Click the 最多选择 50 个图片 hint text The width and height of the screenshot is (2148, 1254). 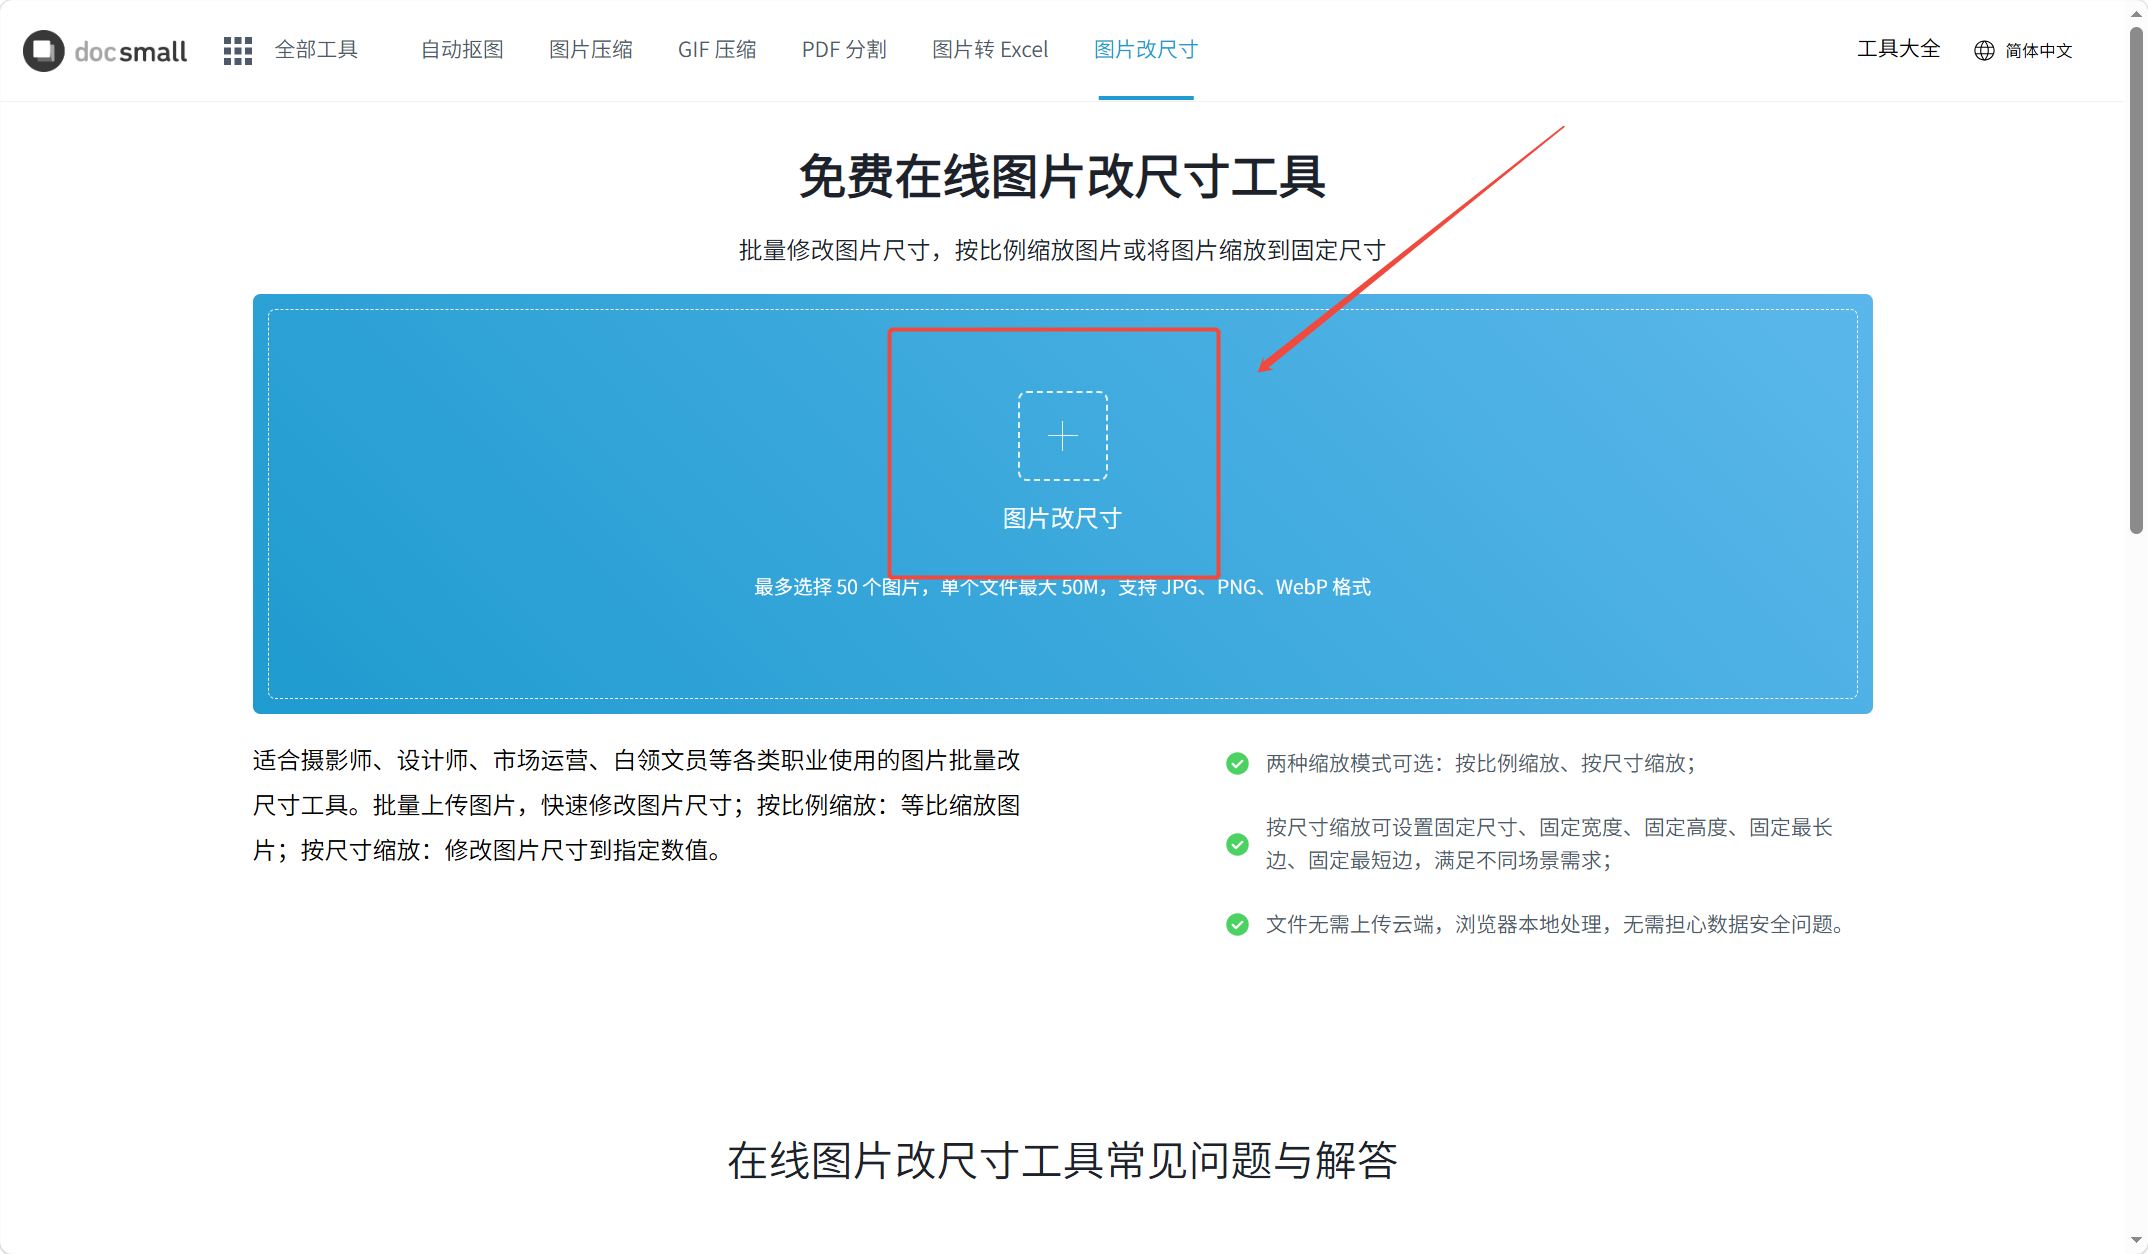click(x=1062, y=587)
